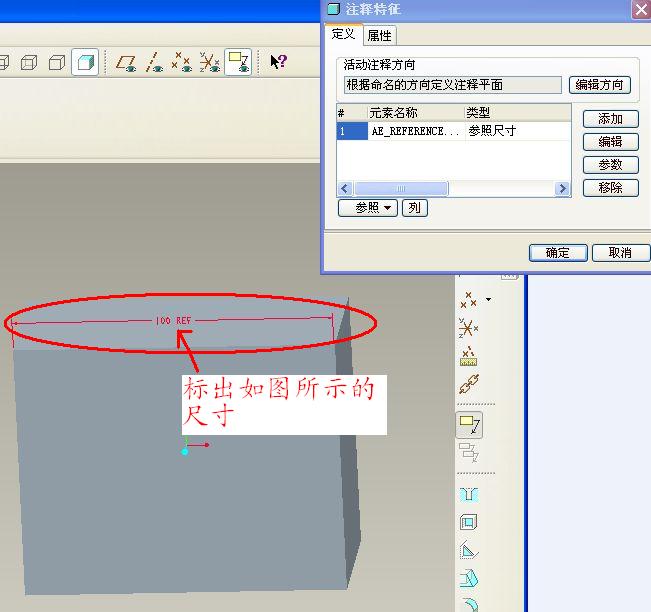Image resolution: width=651 pixels, height=612 pixels.
Task: Click the 类型 column header
Action: (x=518, y=113)
